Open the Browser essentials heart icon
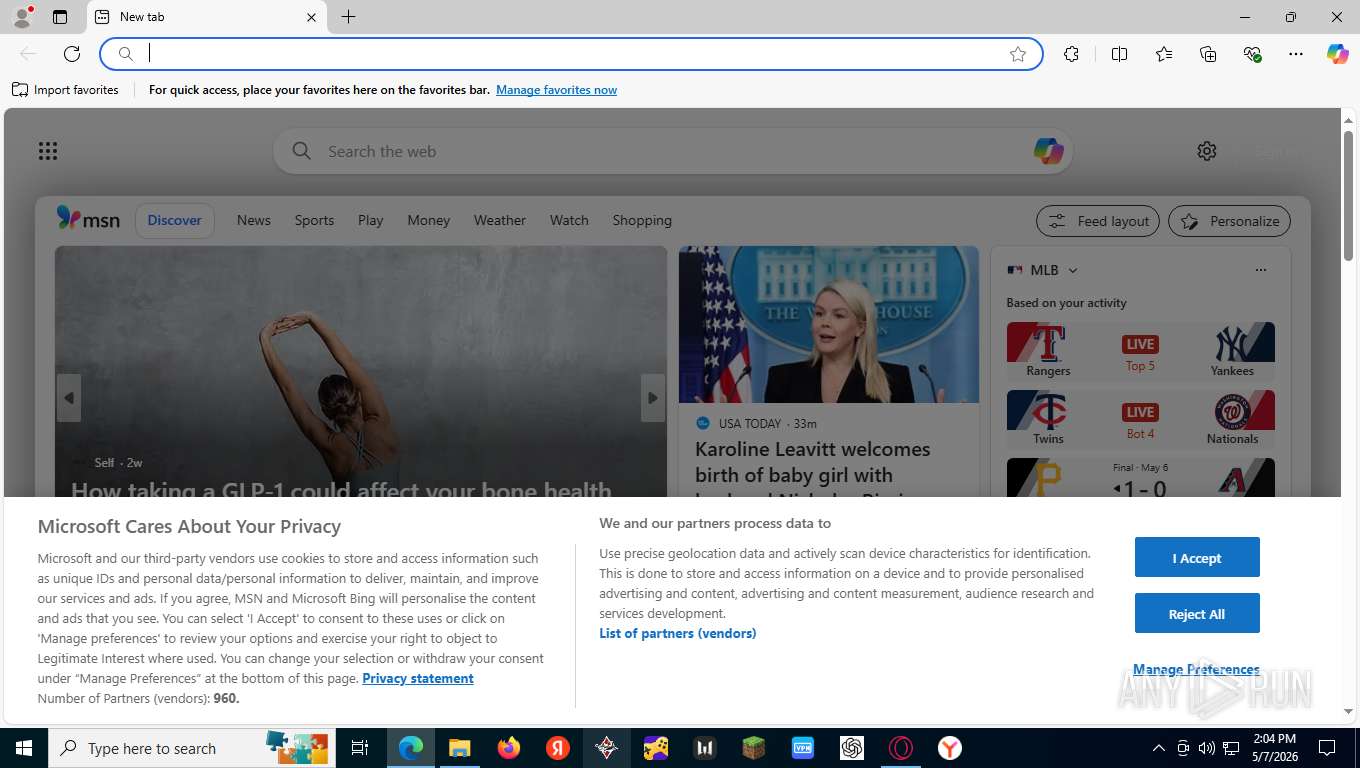This screenshot has width=1360, height=768. (x=1252, y=54)
